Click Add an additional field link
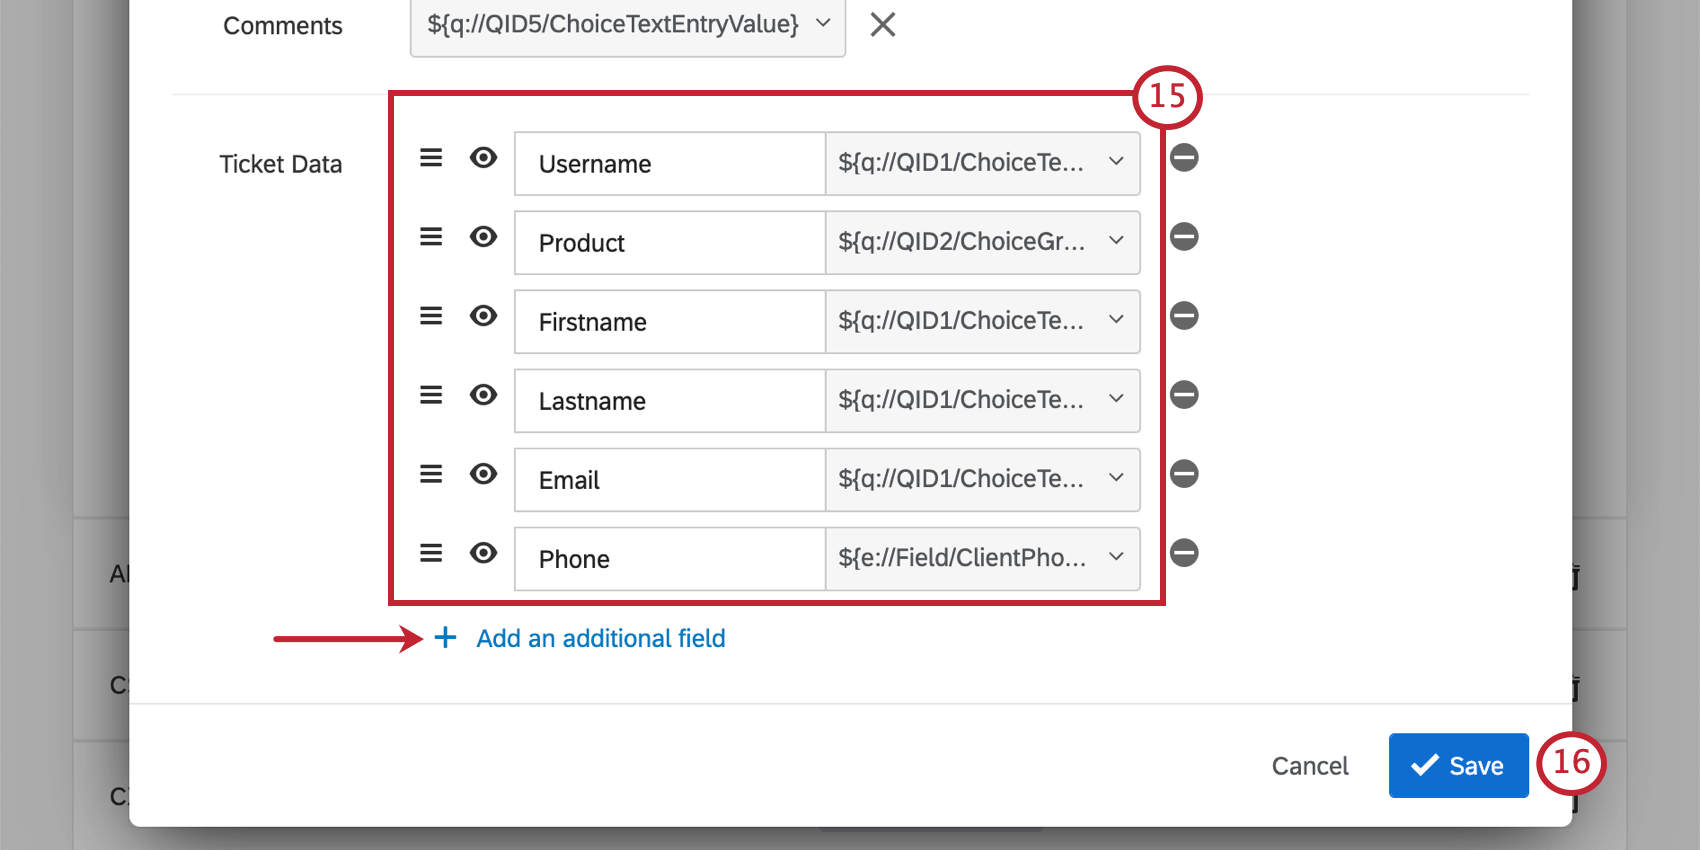 [x=600, y=638]
